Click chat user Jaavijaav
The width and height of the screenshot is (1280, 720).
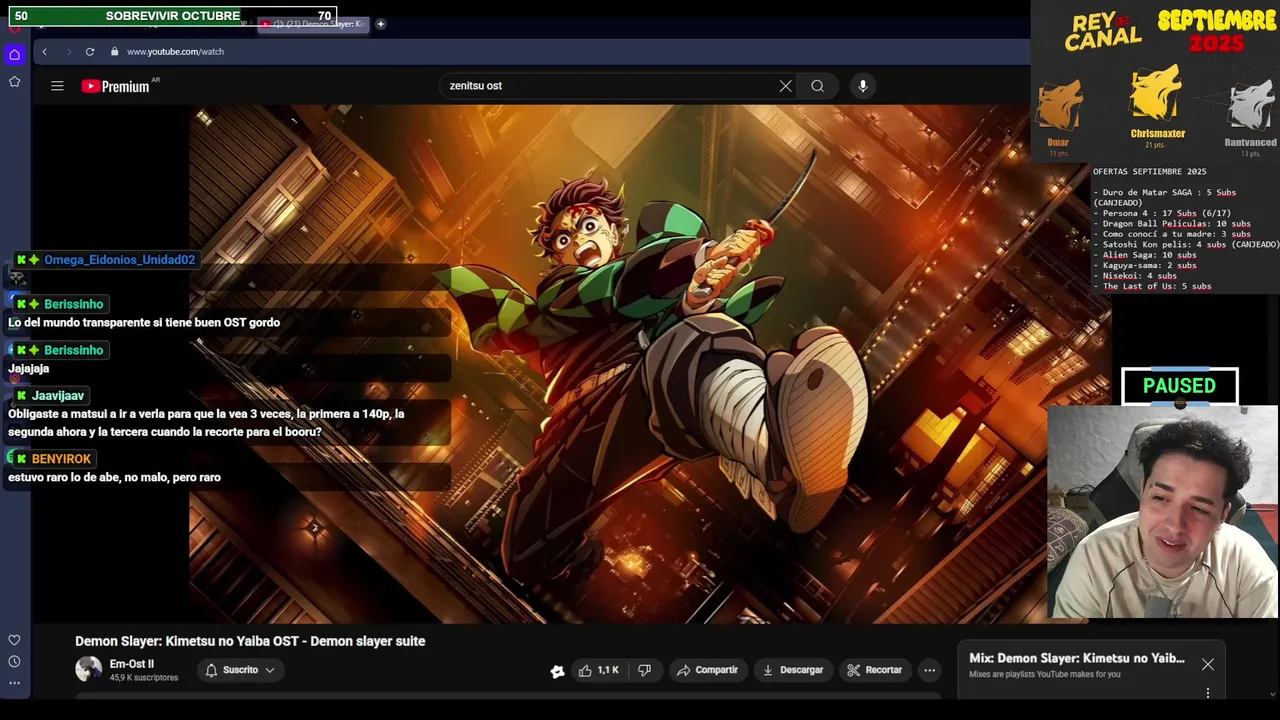[x=58, y=396]
